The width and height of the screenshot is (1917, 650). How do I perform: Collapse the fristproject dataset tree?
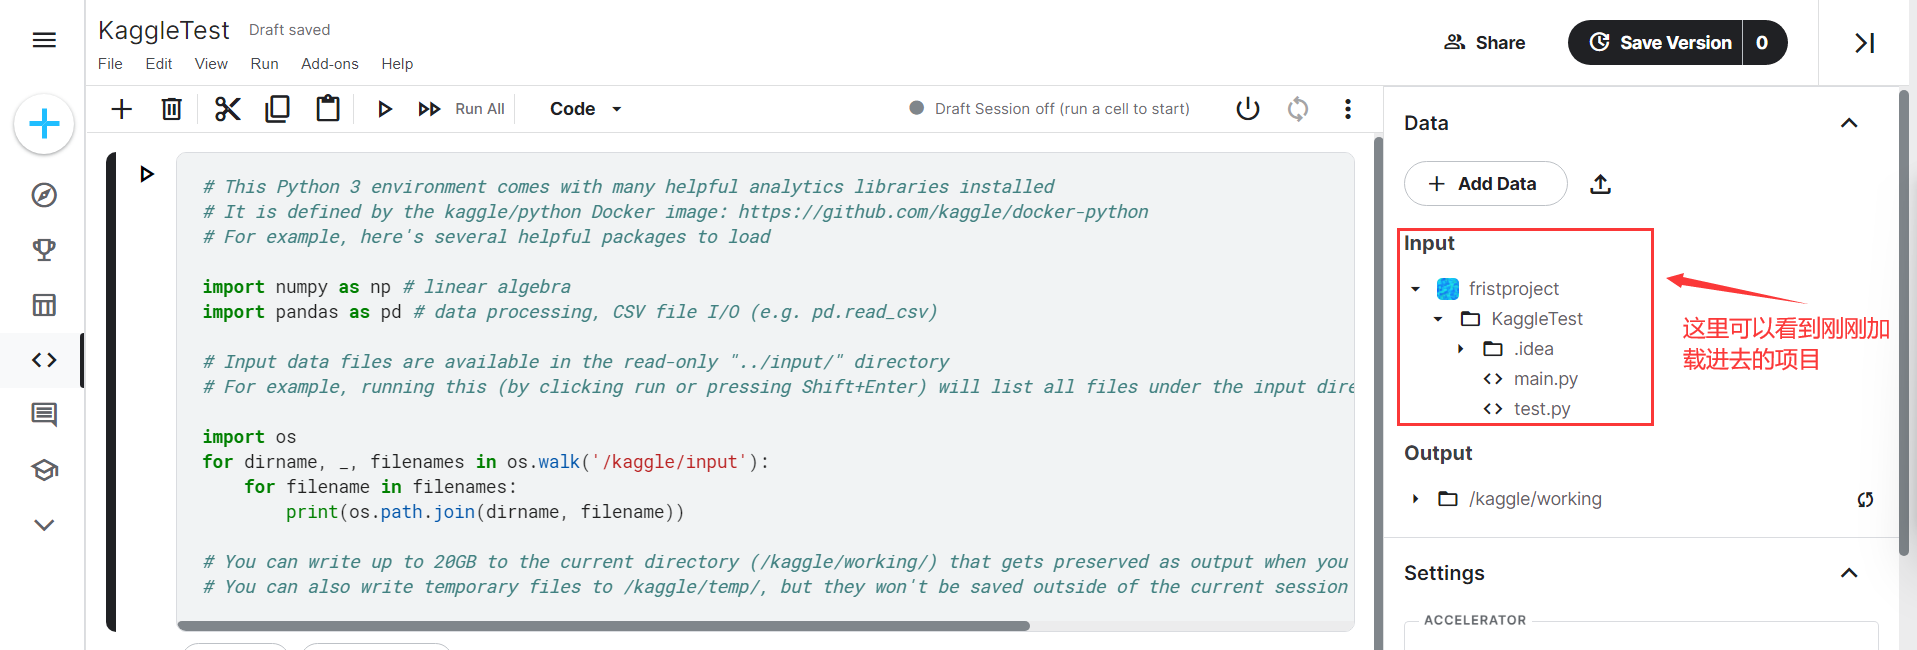pos(1415,289)
